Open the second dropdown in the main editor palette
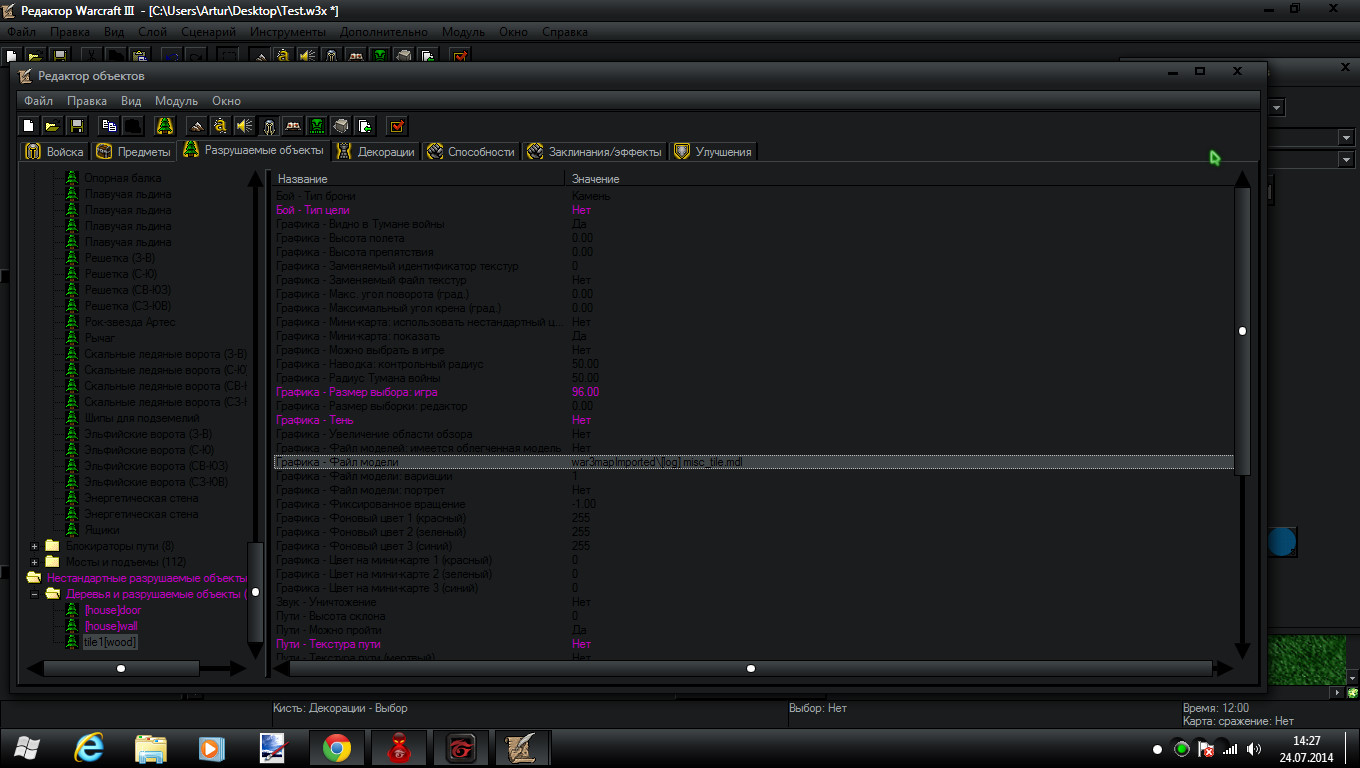Image resolution: width=1360 pixels, height=768 pixels. (1346, 136)
